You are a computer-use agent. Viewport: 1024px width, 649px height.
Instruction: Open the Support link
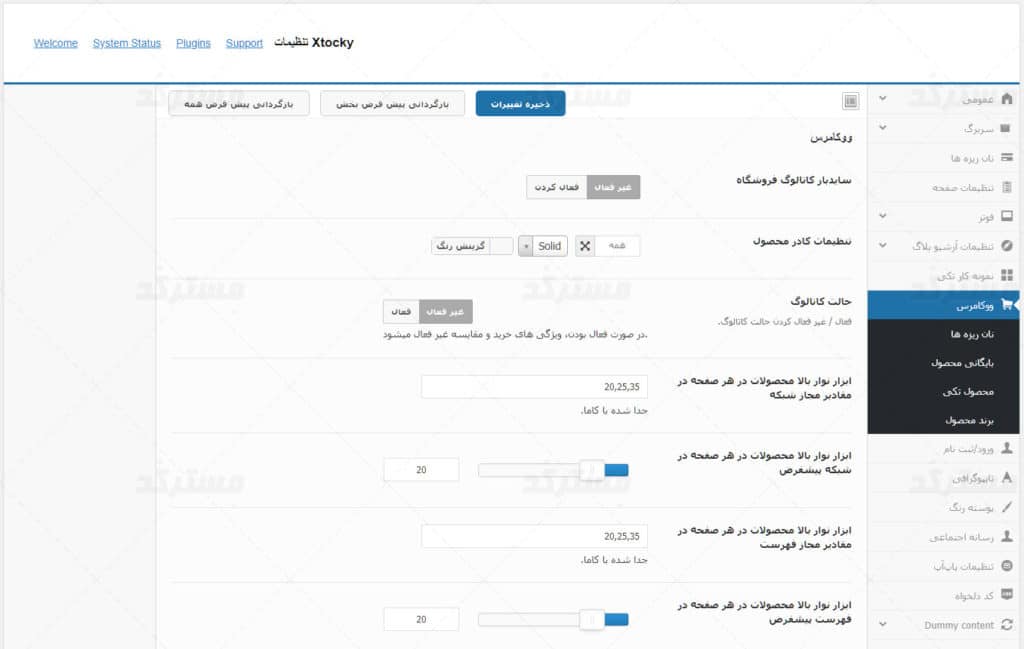(x=244, y=43)
